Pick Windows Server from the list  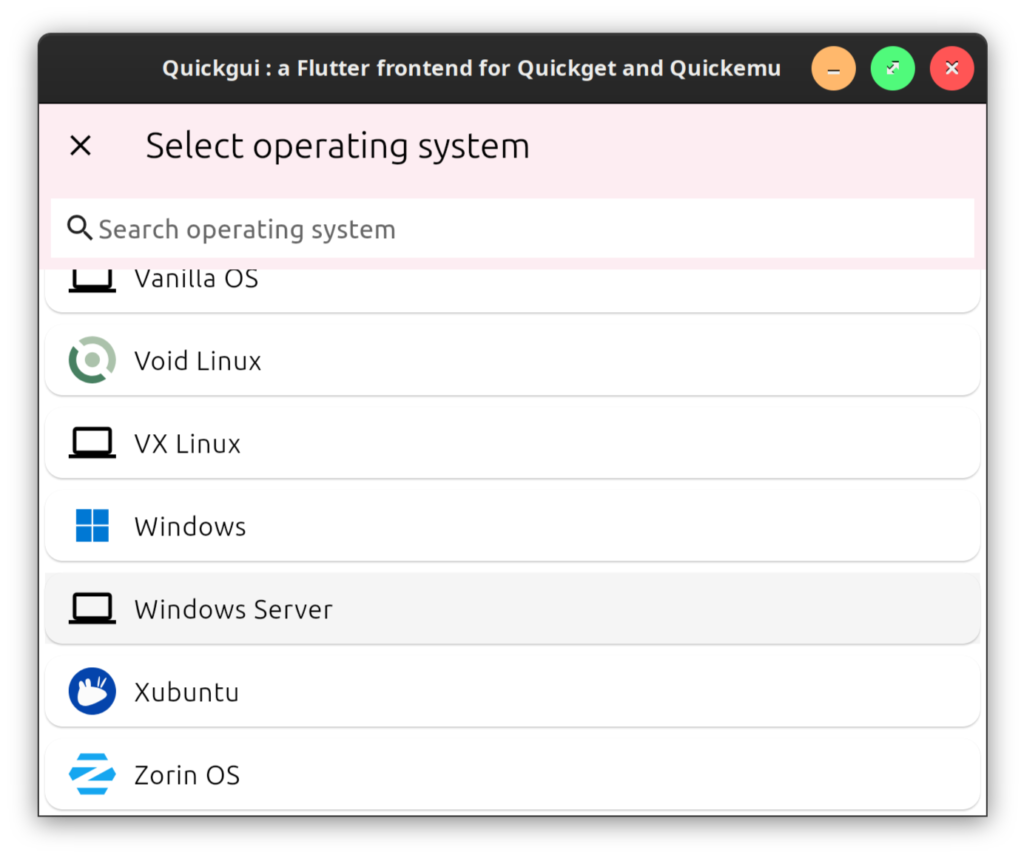512,608
